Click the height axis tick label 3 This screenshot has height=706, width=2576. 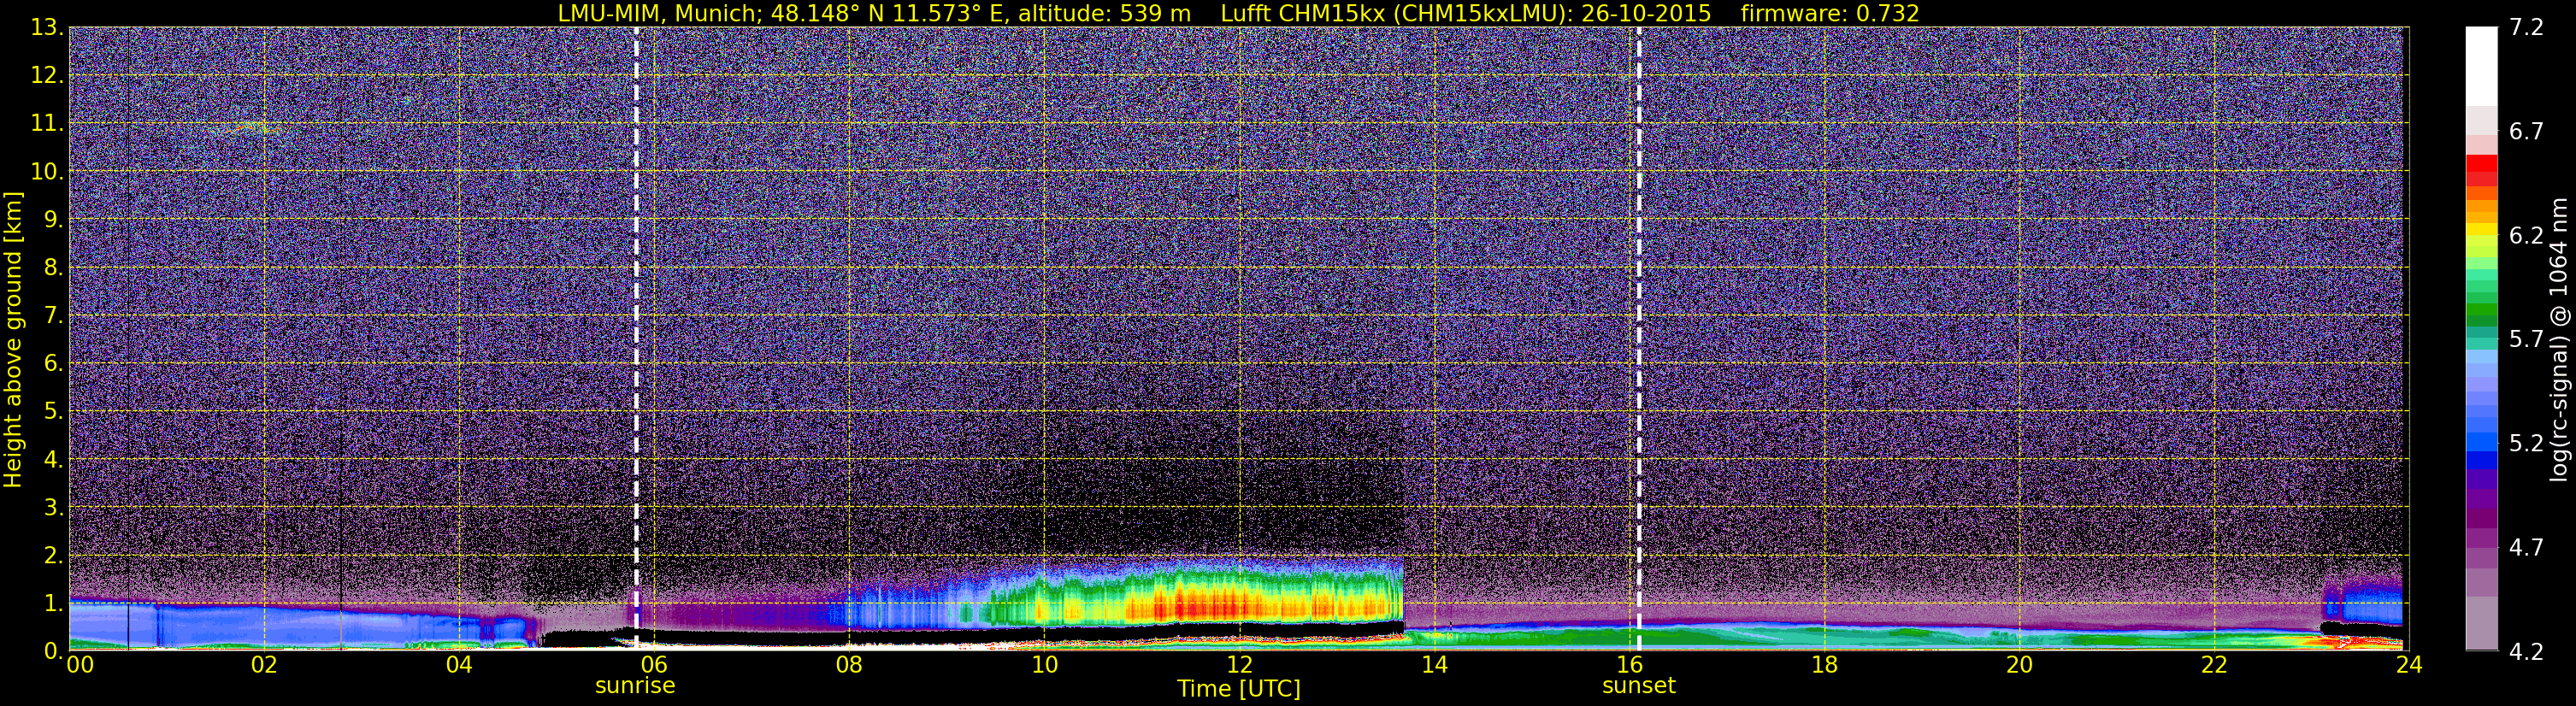tap(52, 507)
